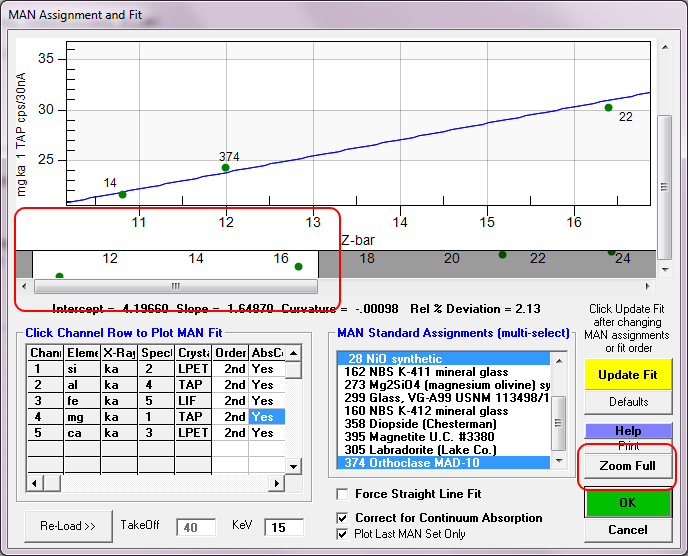
Task: Click the up arrow in standards list scrollbar
Action: [x=560, y=357]
